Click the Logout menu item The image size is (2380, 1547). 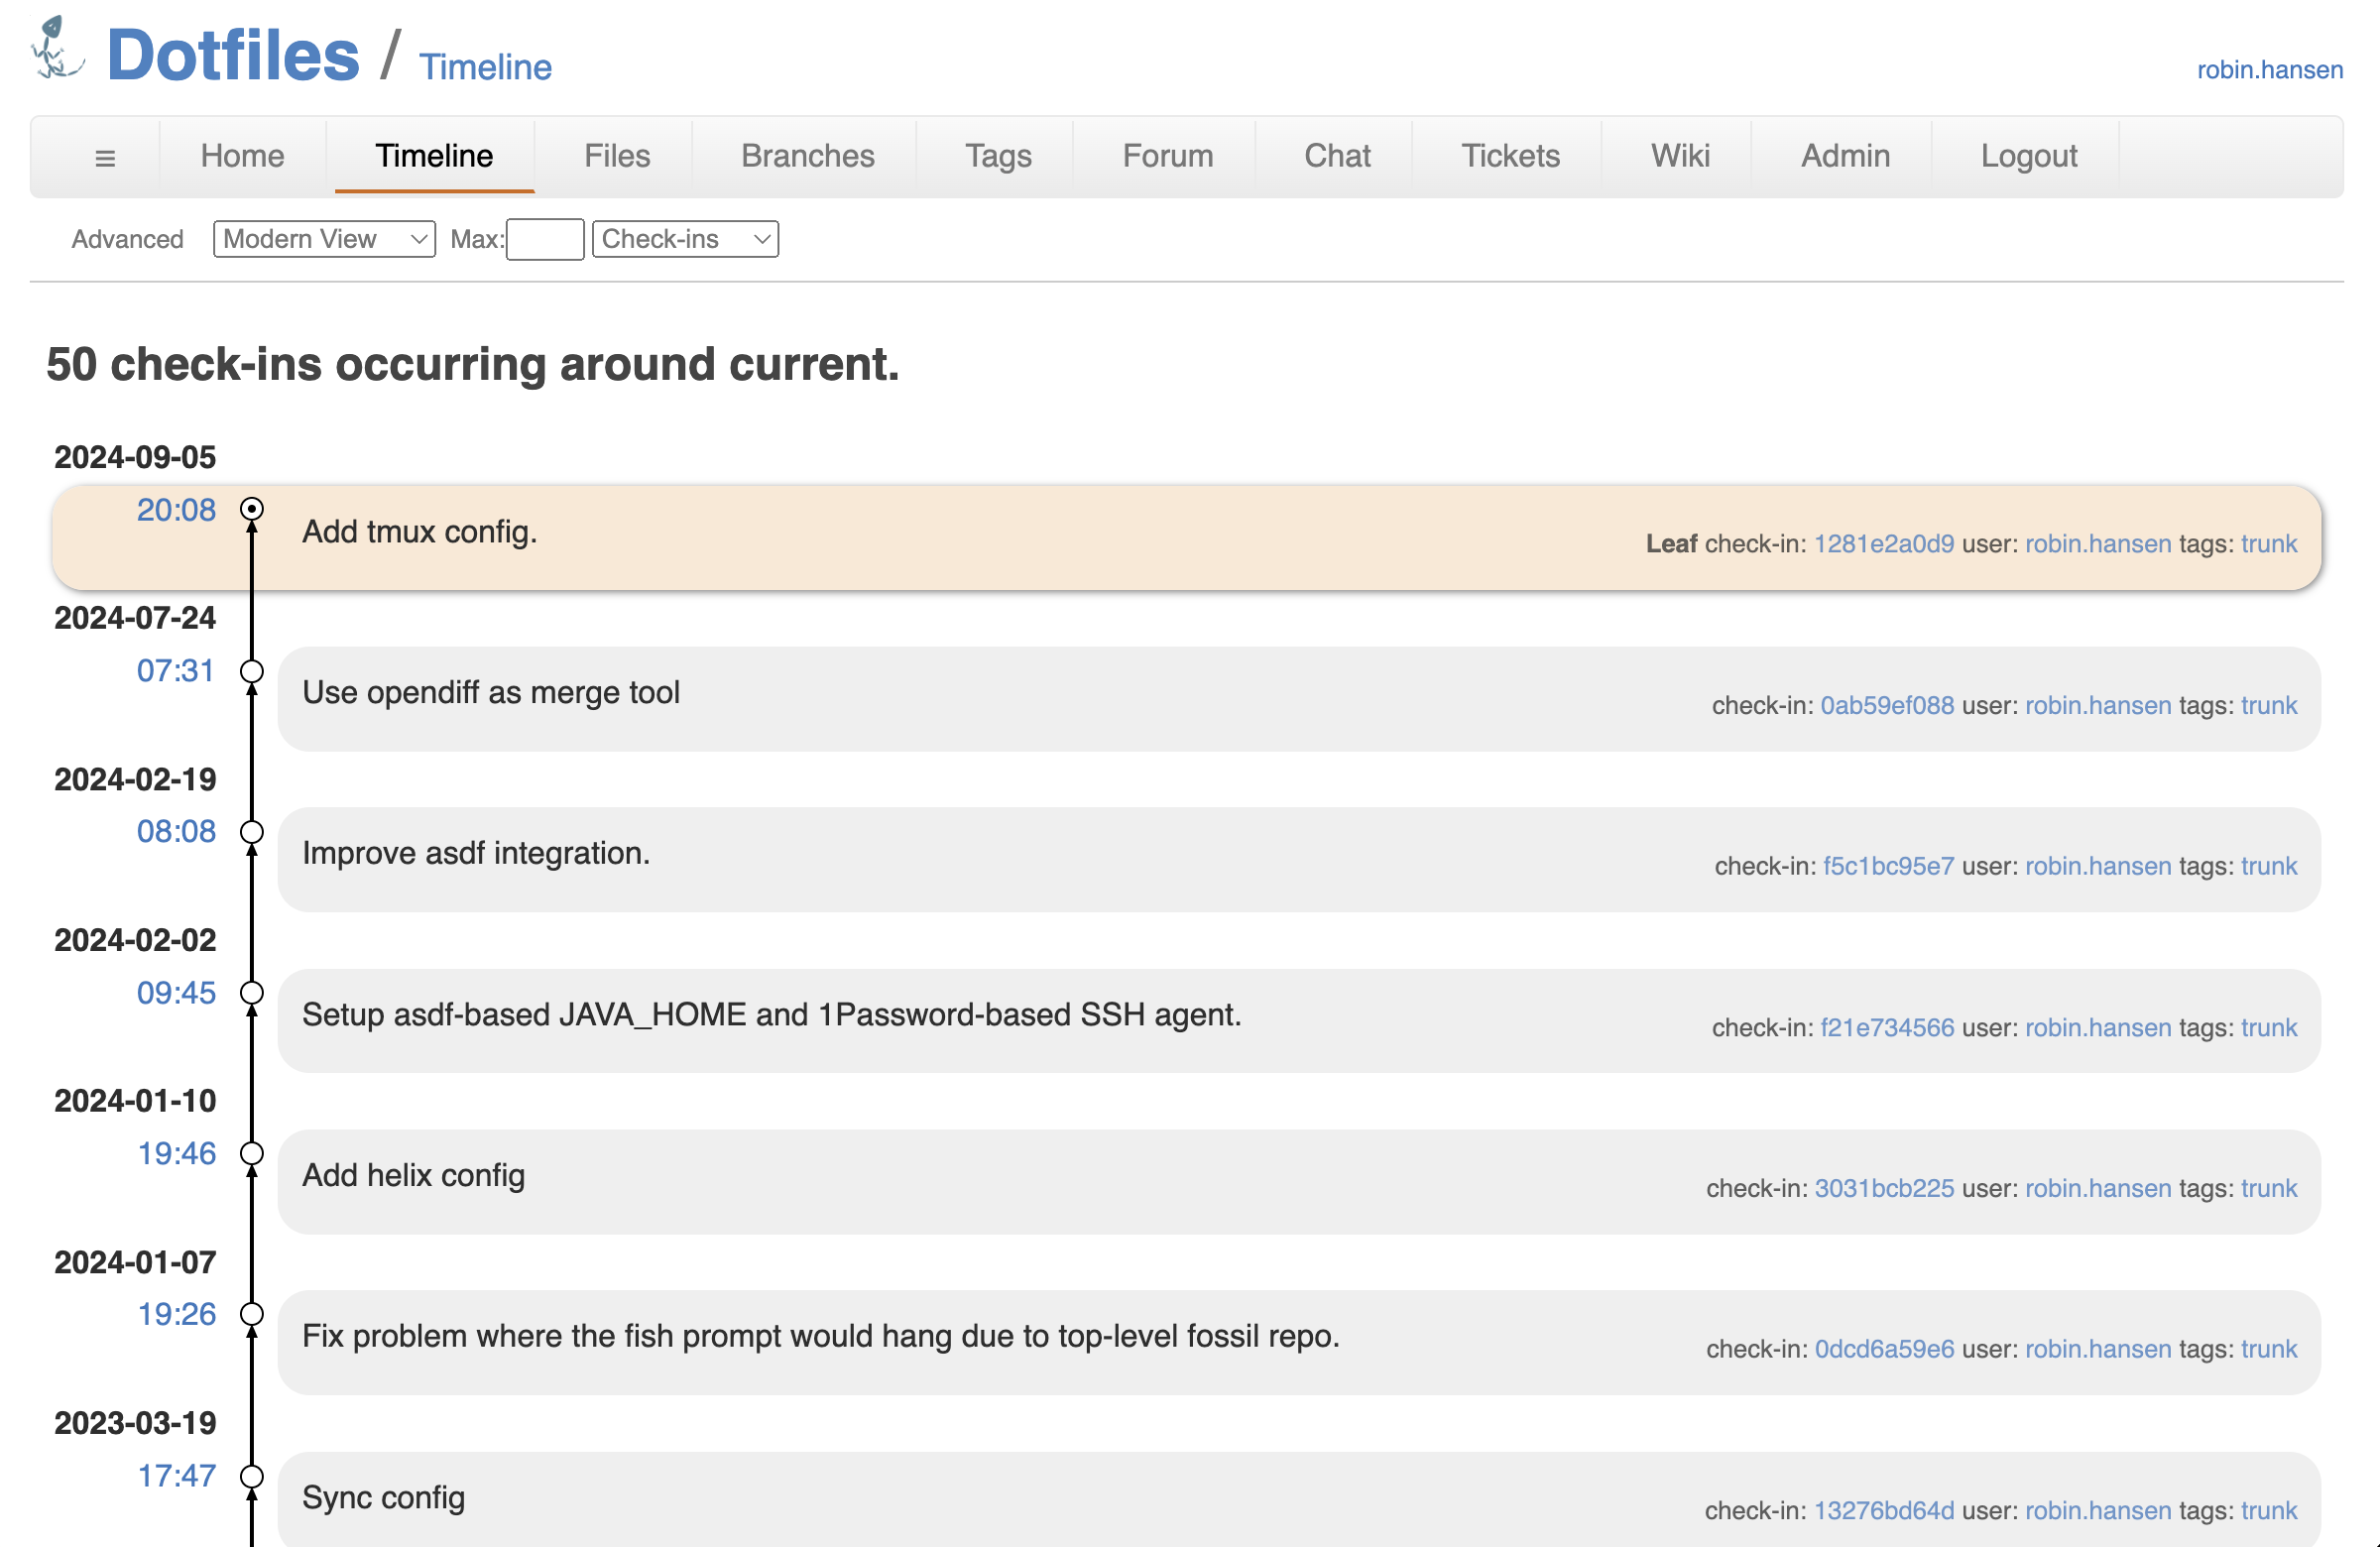(x=2027, y=156)
